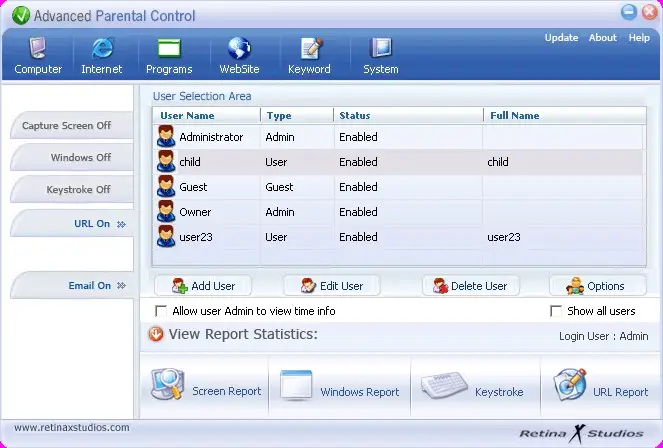Screen dimensions: 663x448
Task: Click the Edit User button
Action: pyautogui.click(x=332, y=286)
